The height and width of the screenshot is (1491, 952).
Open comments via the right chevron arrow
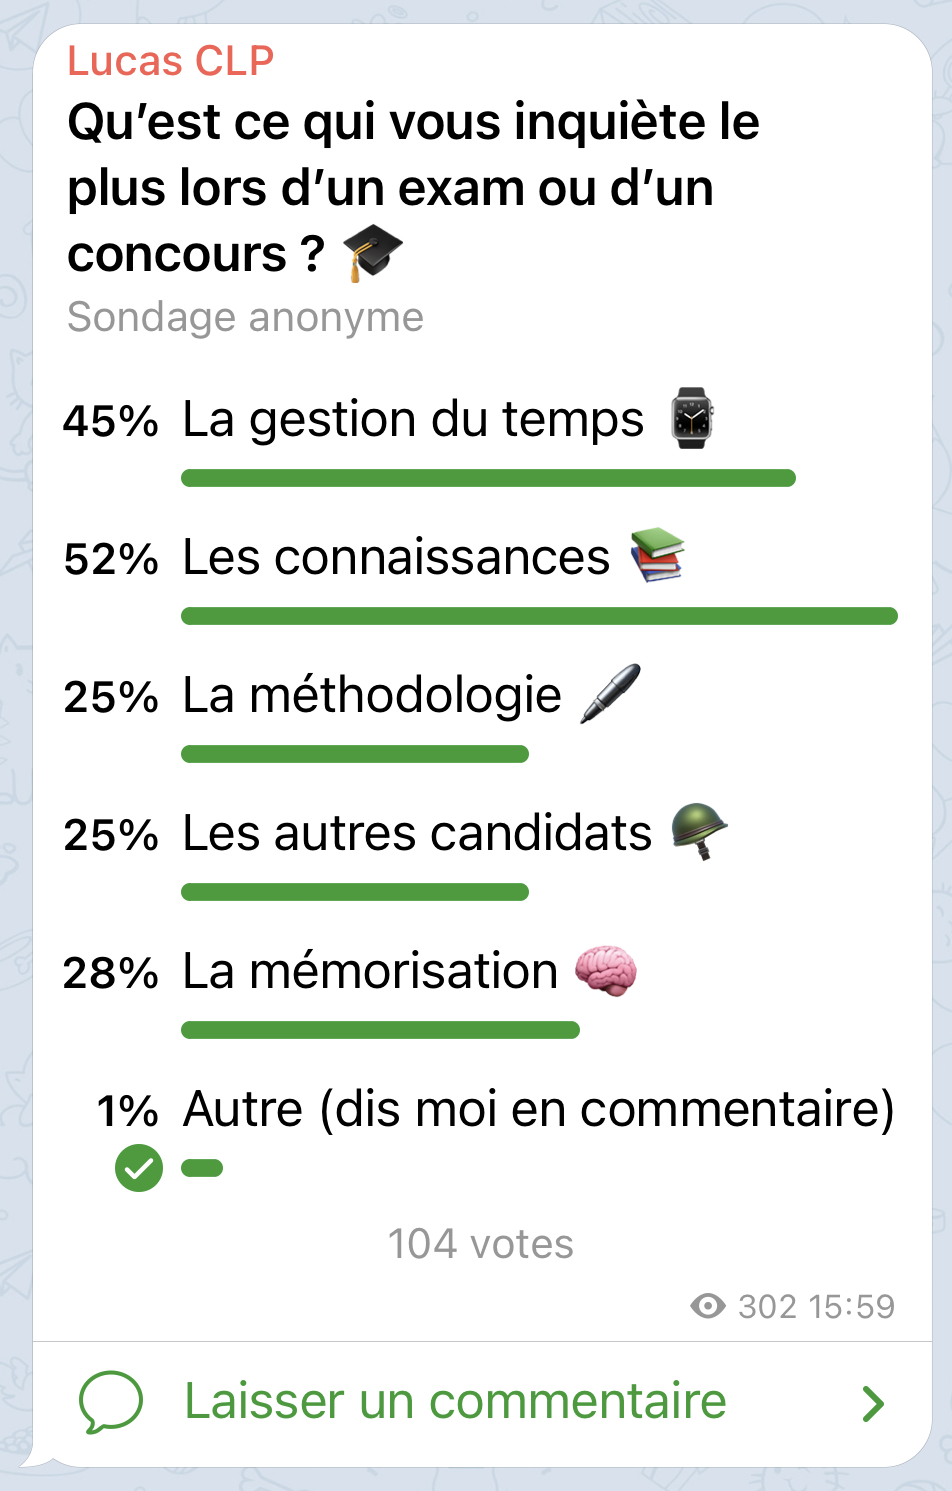click(873, 1403)
